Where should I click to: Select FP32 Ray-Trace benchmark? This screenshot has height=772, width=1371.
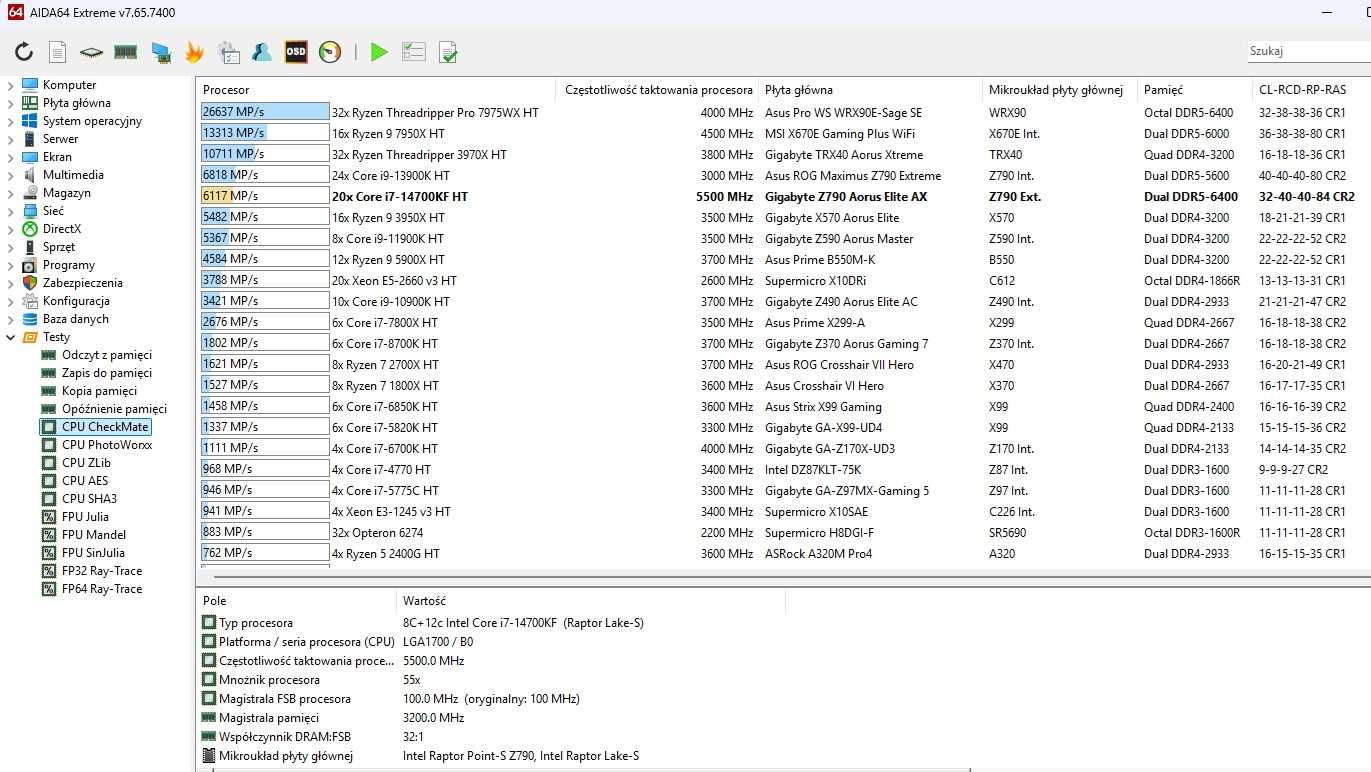tap(102, 571)
